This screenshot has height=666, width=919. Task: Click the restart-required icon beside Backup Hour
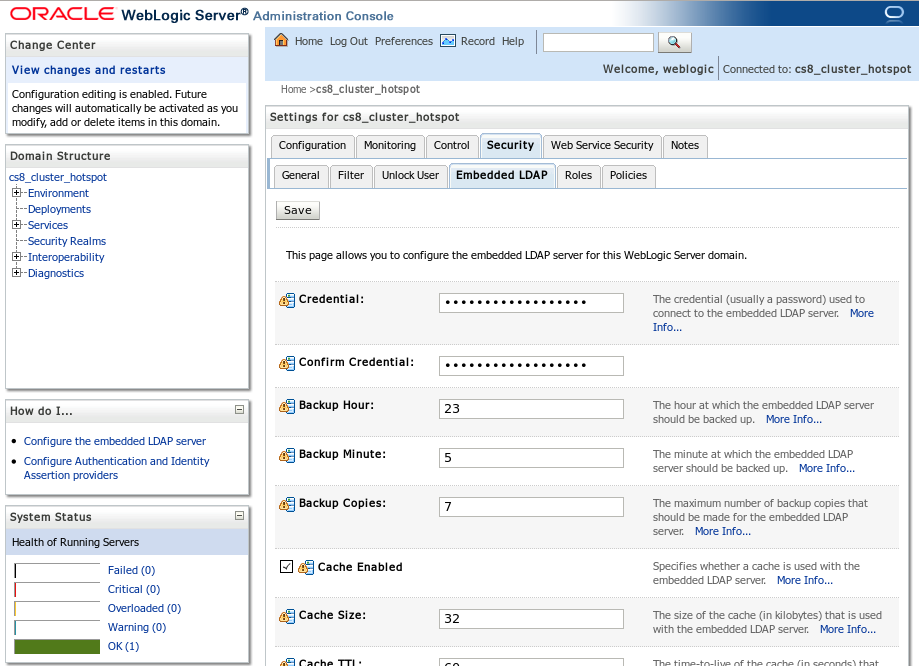(287, 406)
